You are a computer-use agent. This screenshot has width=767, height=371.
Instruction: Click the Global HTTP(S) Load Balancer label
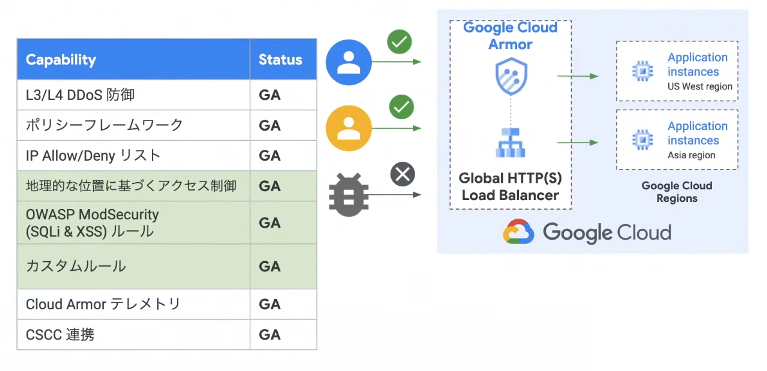[511, 186]
